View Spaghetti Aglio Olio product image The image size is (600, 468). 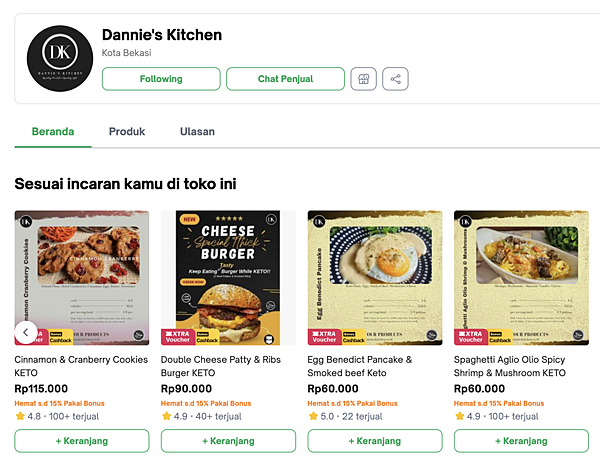(520, 277)
